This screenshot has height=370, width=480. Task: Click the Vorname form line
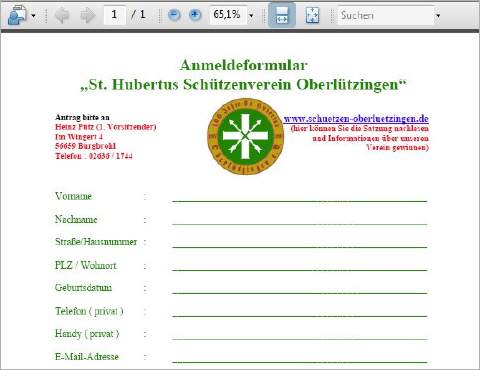300,201
